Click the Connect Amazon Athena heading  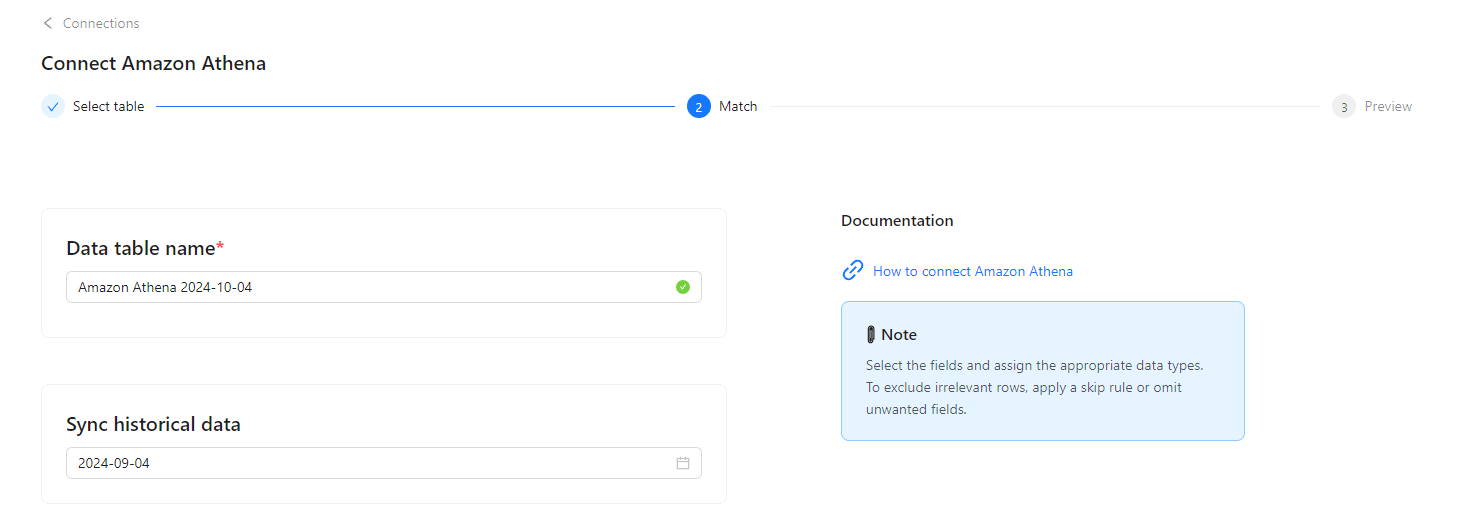pyautogui.click(x=154, y=64)
